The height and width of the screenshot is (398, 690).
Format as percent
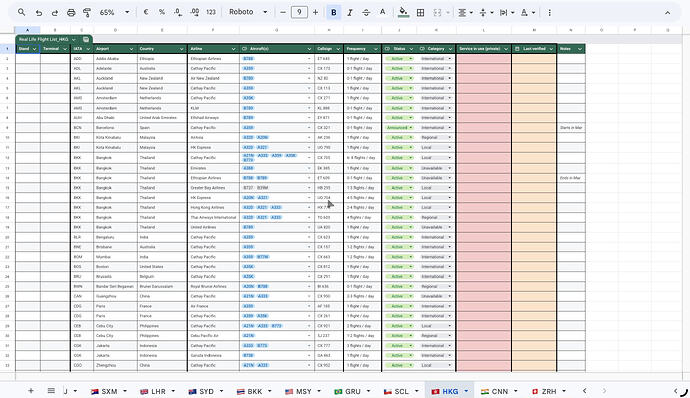(x=162, y=12)
